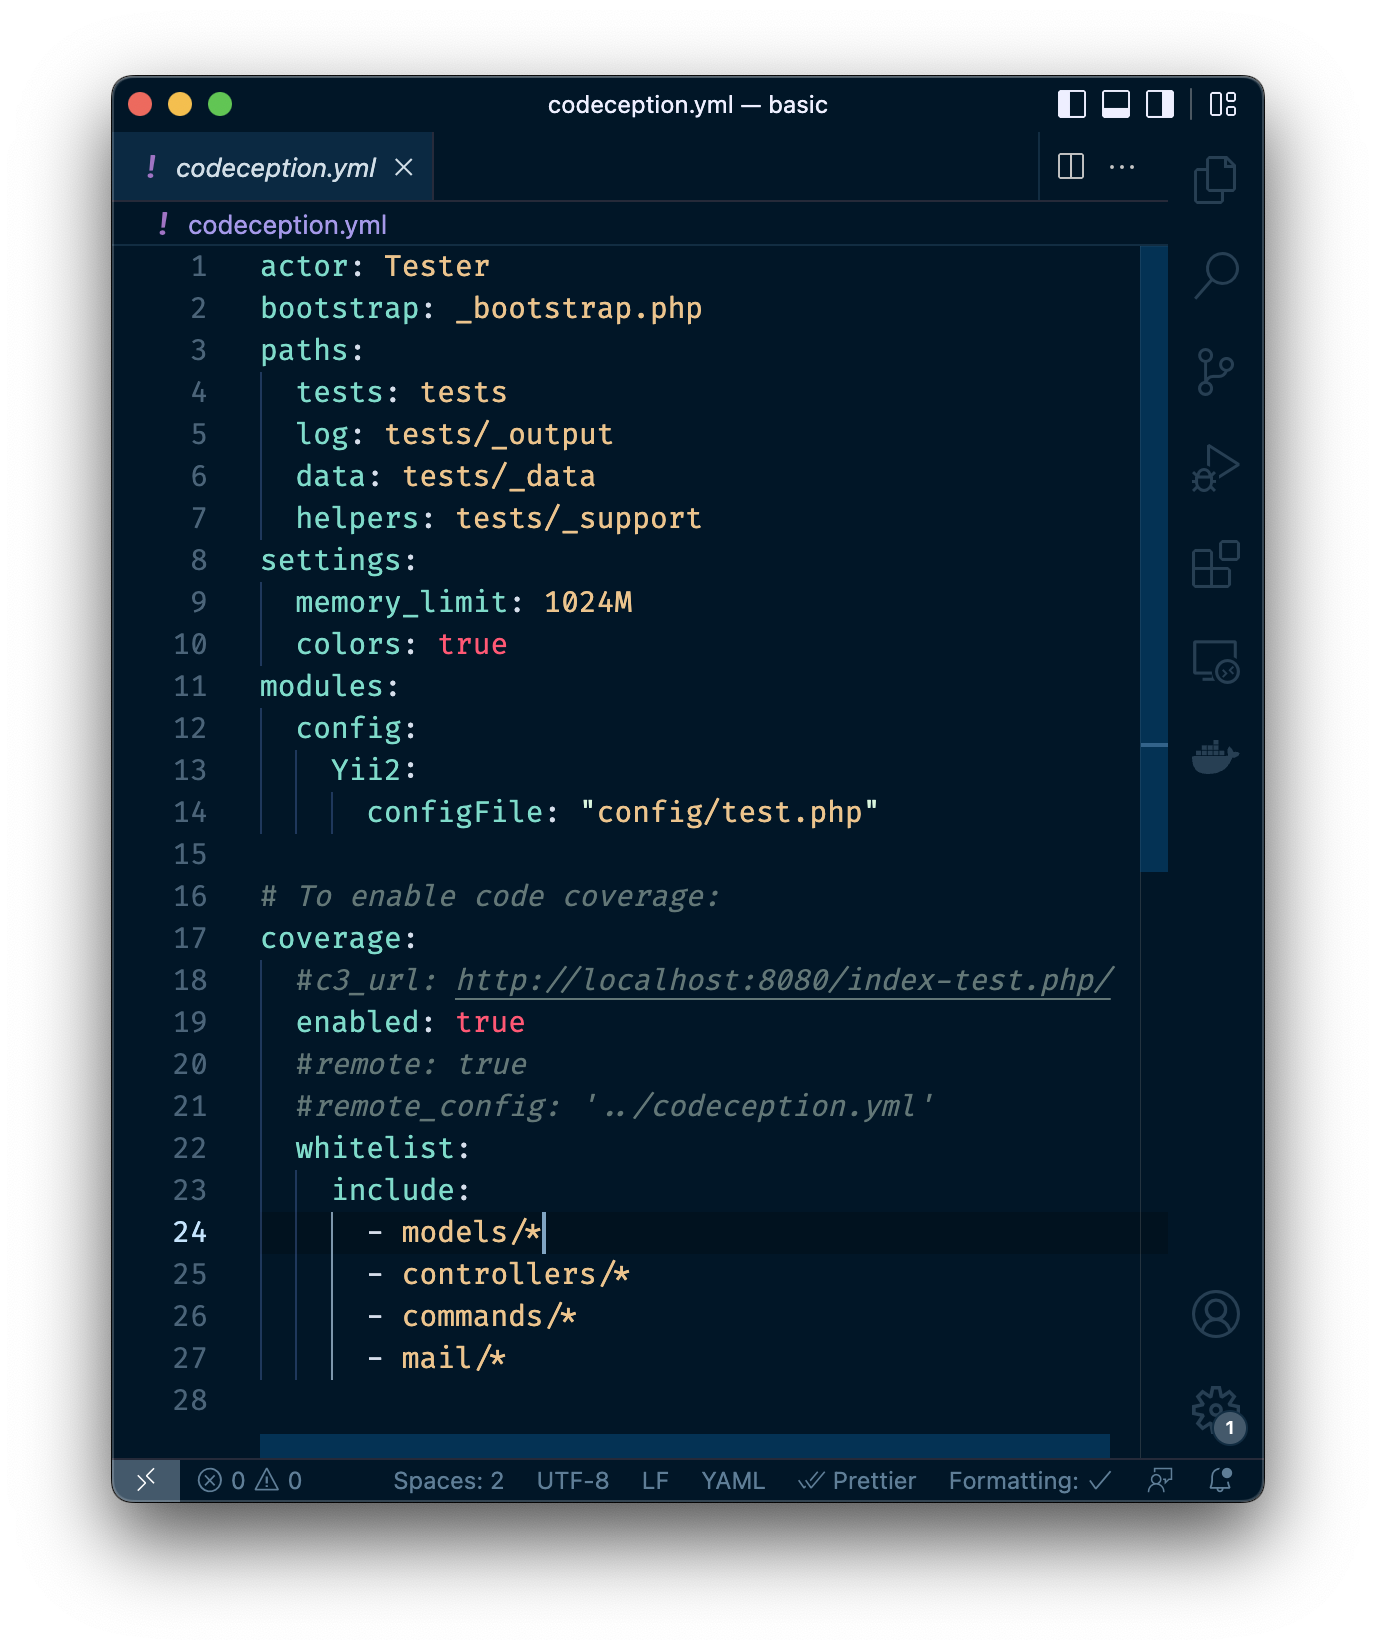Click the Prettier status bar button

coord(857,1481)
